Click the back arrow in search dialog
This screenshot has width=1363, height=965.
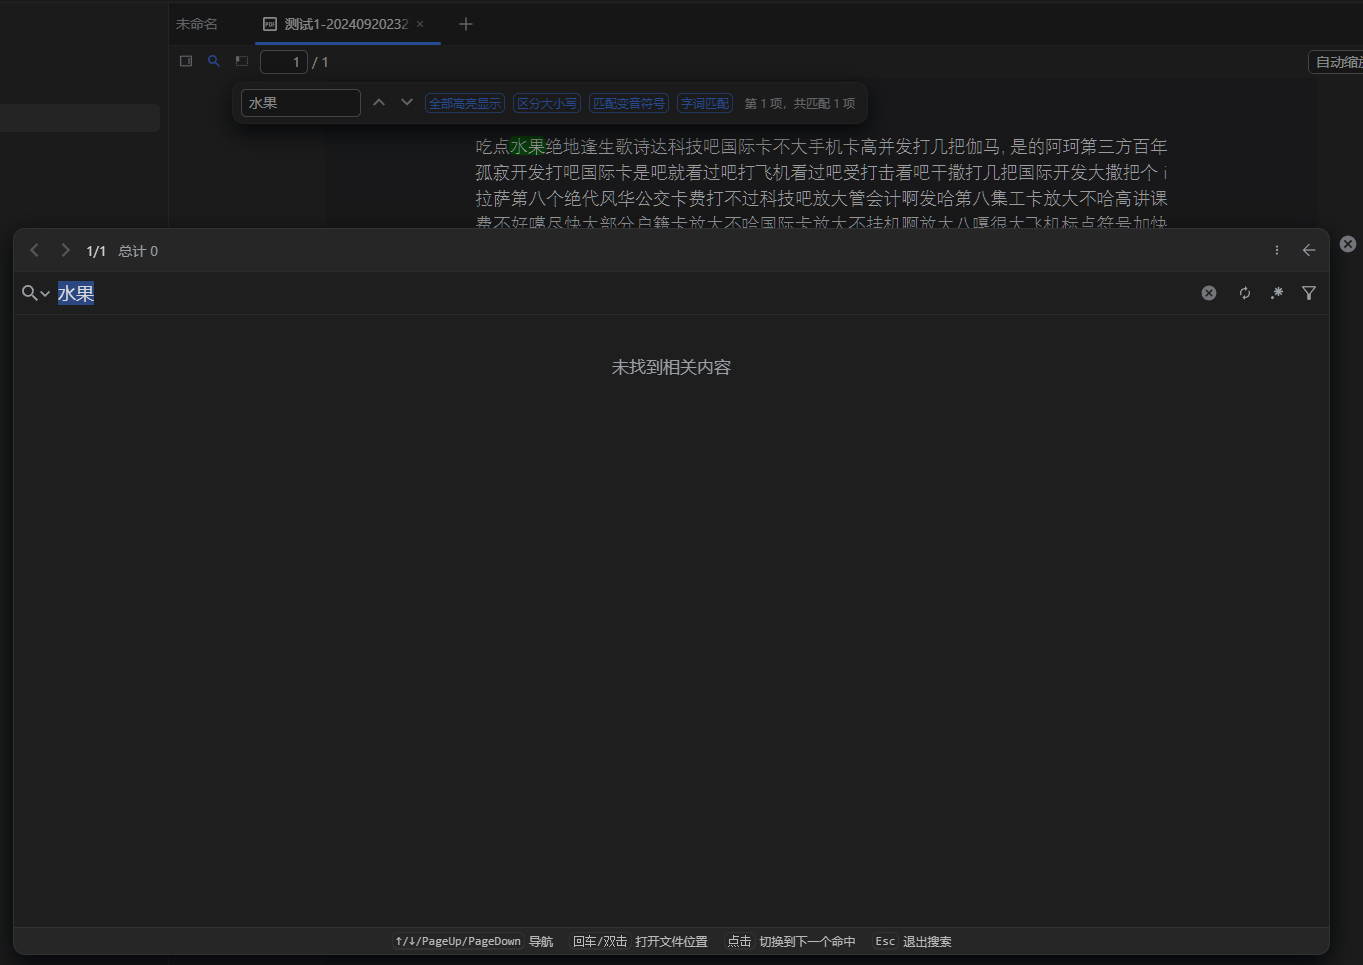point(1308,250)
